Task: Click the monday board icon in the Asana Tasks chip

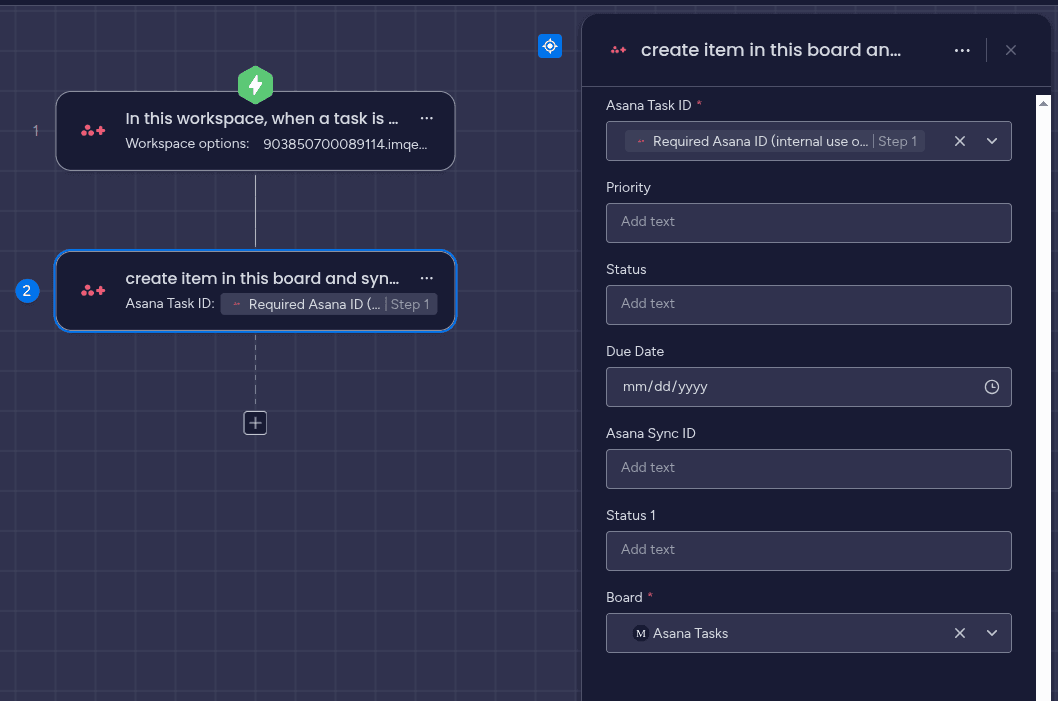Action: [640, 633]
